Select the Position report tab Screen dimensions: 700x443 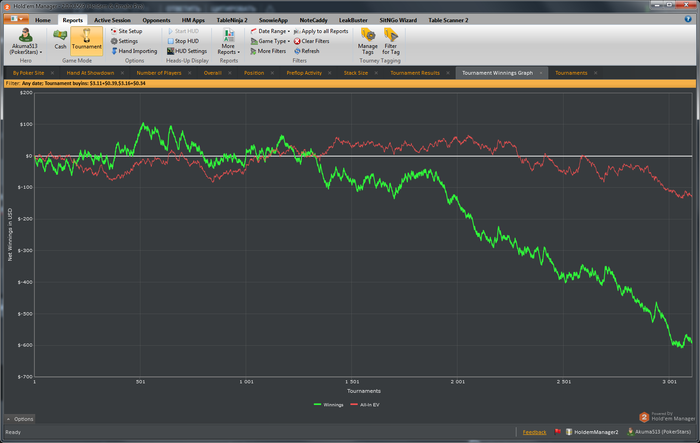coord(254,73)
